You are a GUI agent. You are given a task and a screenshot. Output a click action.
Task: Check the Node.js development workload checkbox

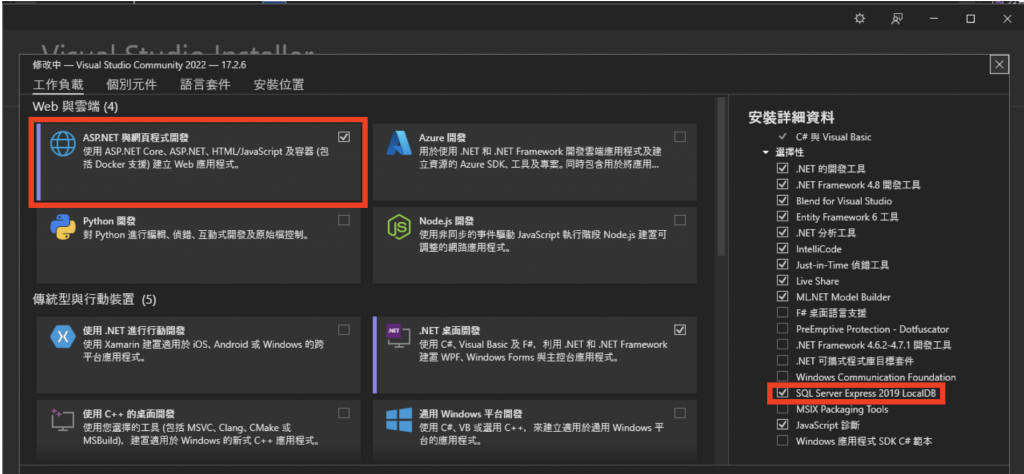680,221
